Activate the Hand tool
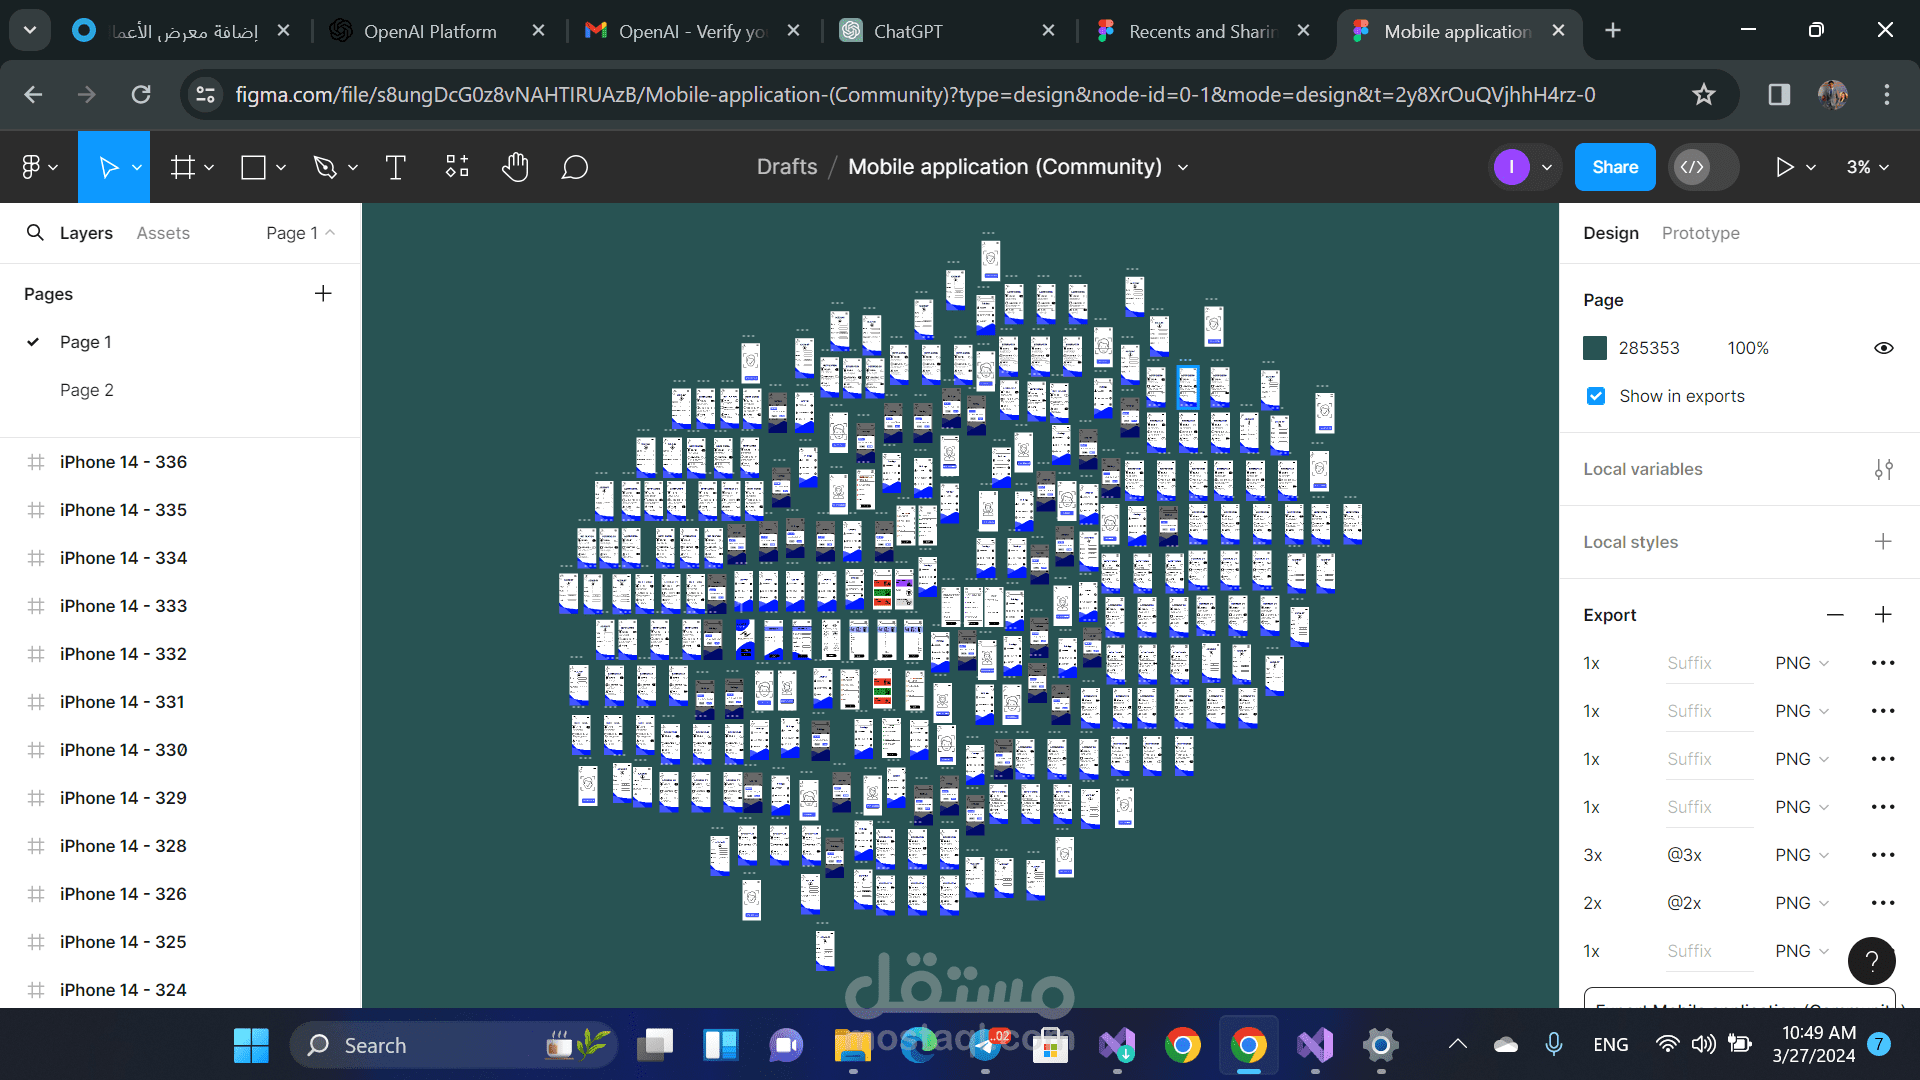The height and width of the screenshot is (1080, 1920). point(515,167)
